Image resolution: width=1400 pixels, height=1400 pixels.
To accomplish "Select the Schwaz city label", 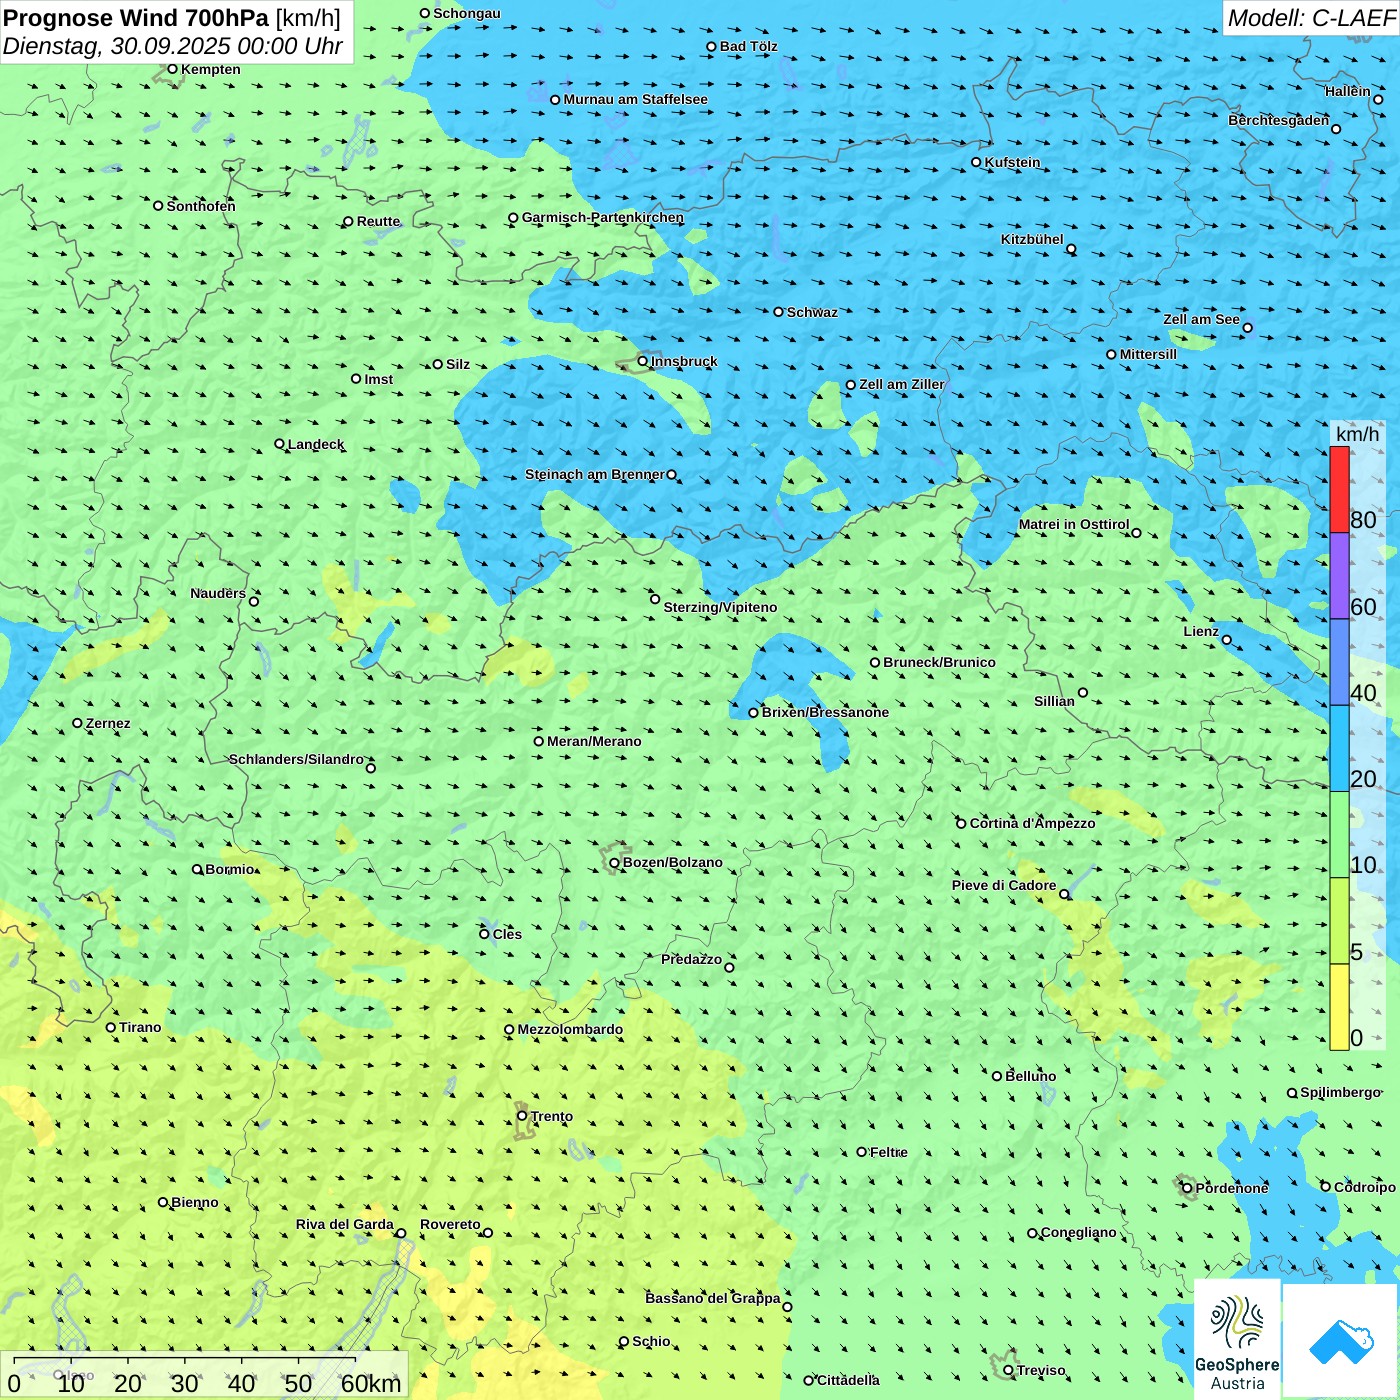I will pyautogui.click(x=813, y=312).
